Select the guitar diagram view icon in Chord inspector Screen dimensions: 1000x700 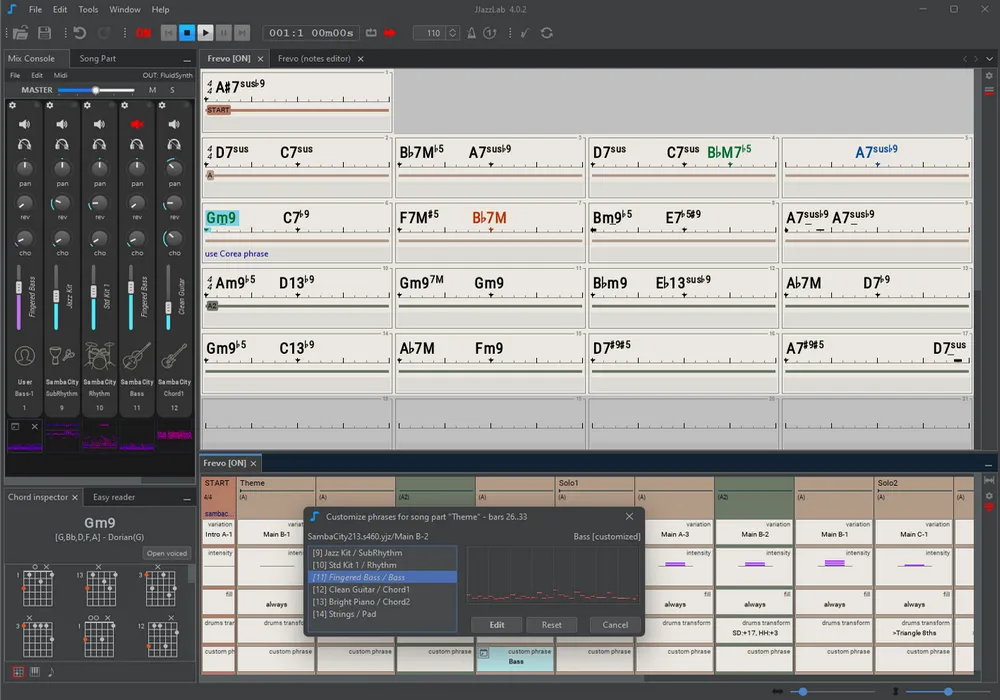click(18, 671)
